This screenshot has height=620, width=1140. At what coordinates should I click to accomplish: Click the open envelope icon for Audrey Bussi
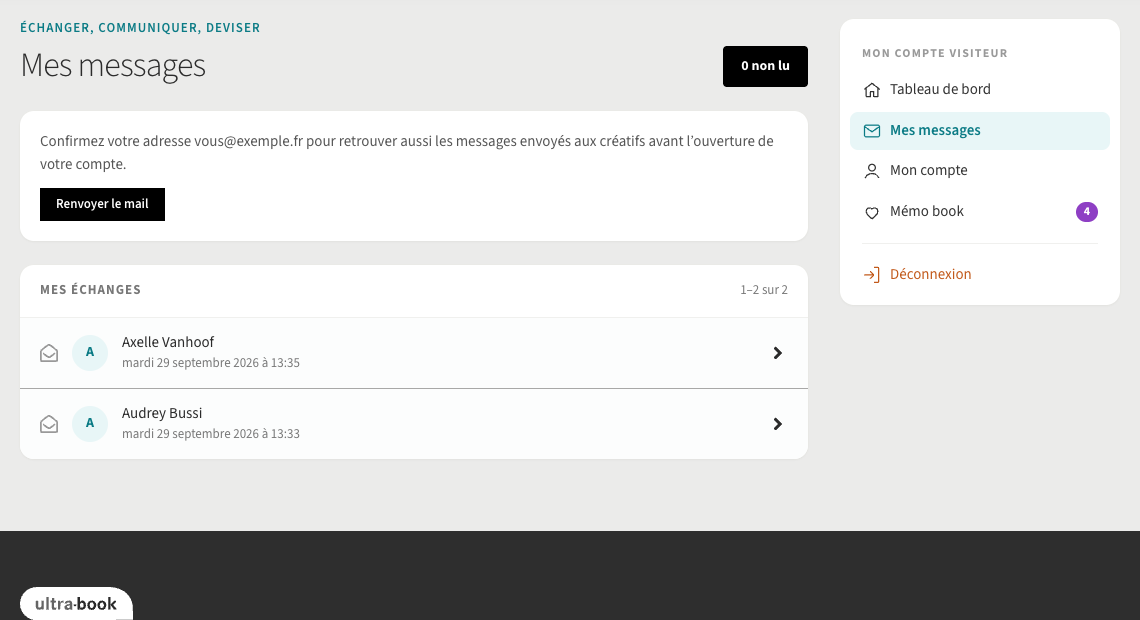click(x=49, y=424)
